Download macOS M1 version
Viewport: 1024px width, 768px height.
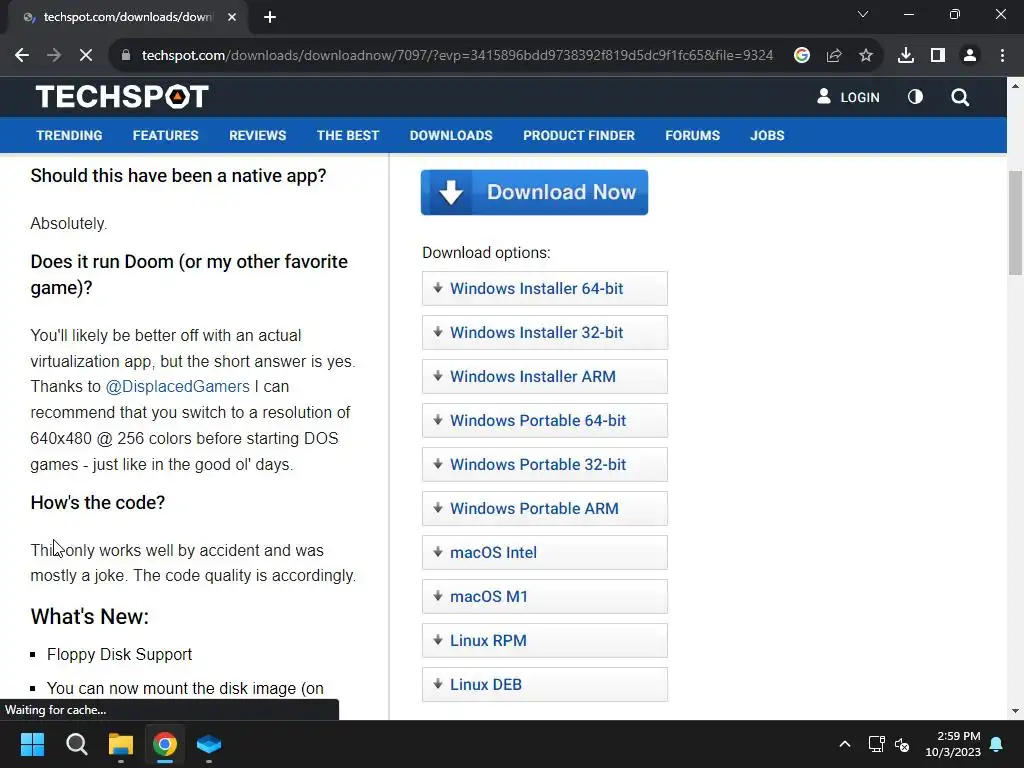click(x=545, y=596)
